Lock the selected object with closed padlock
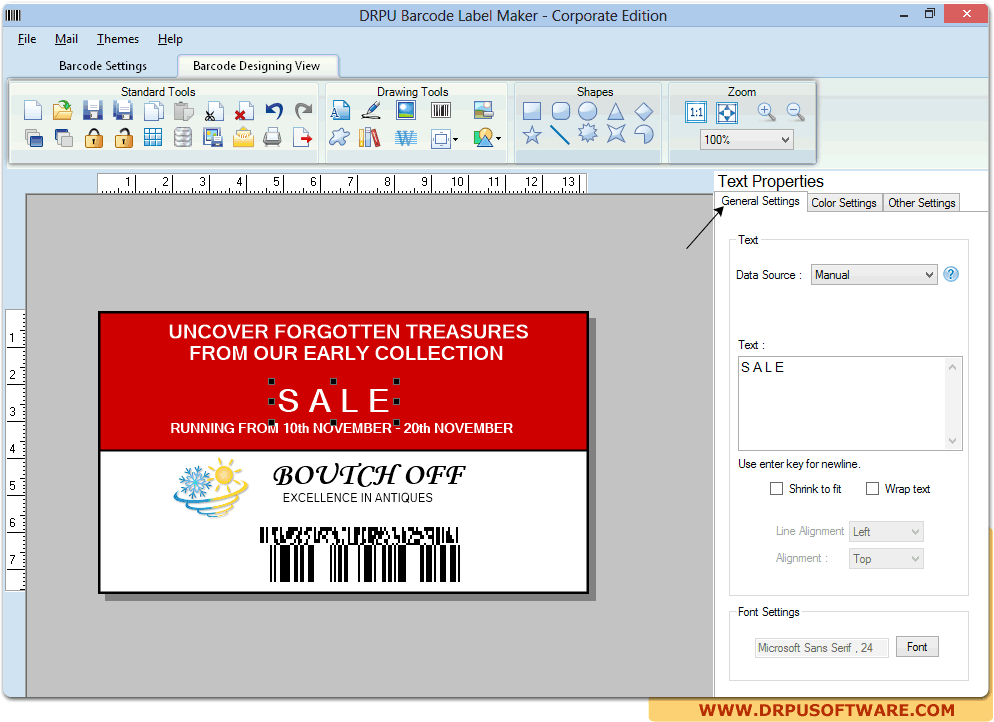The image size is (994, 722). click(94, 138)
